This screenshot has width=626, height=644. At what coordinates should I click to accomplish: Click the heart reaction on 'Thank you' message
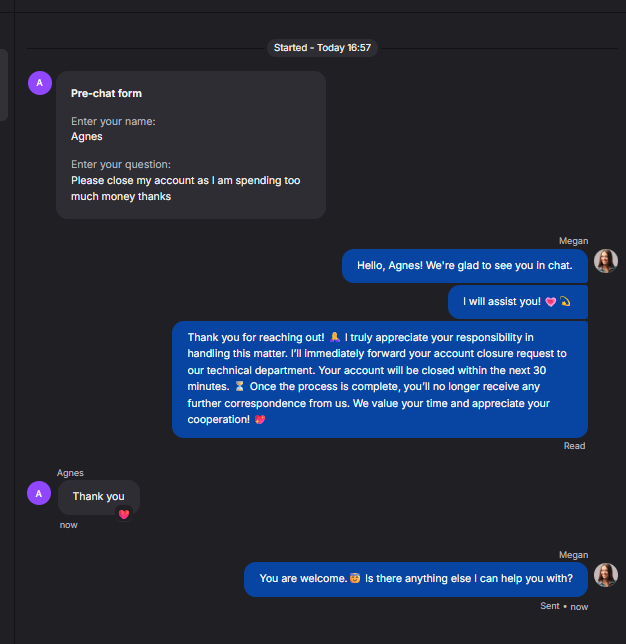[124, 514]
